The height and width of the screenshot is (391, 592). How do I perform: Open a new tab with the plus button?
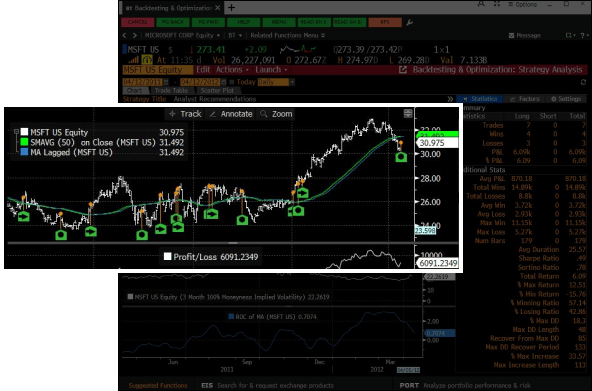pyautogui.click(x=231, y=8)
